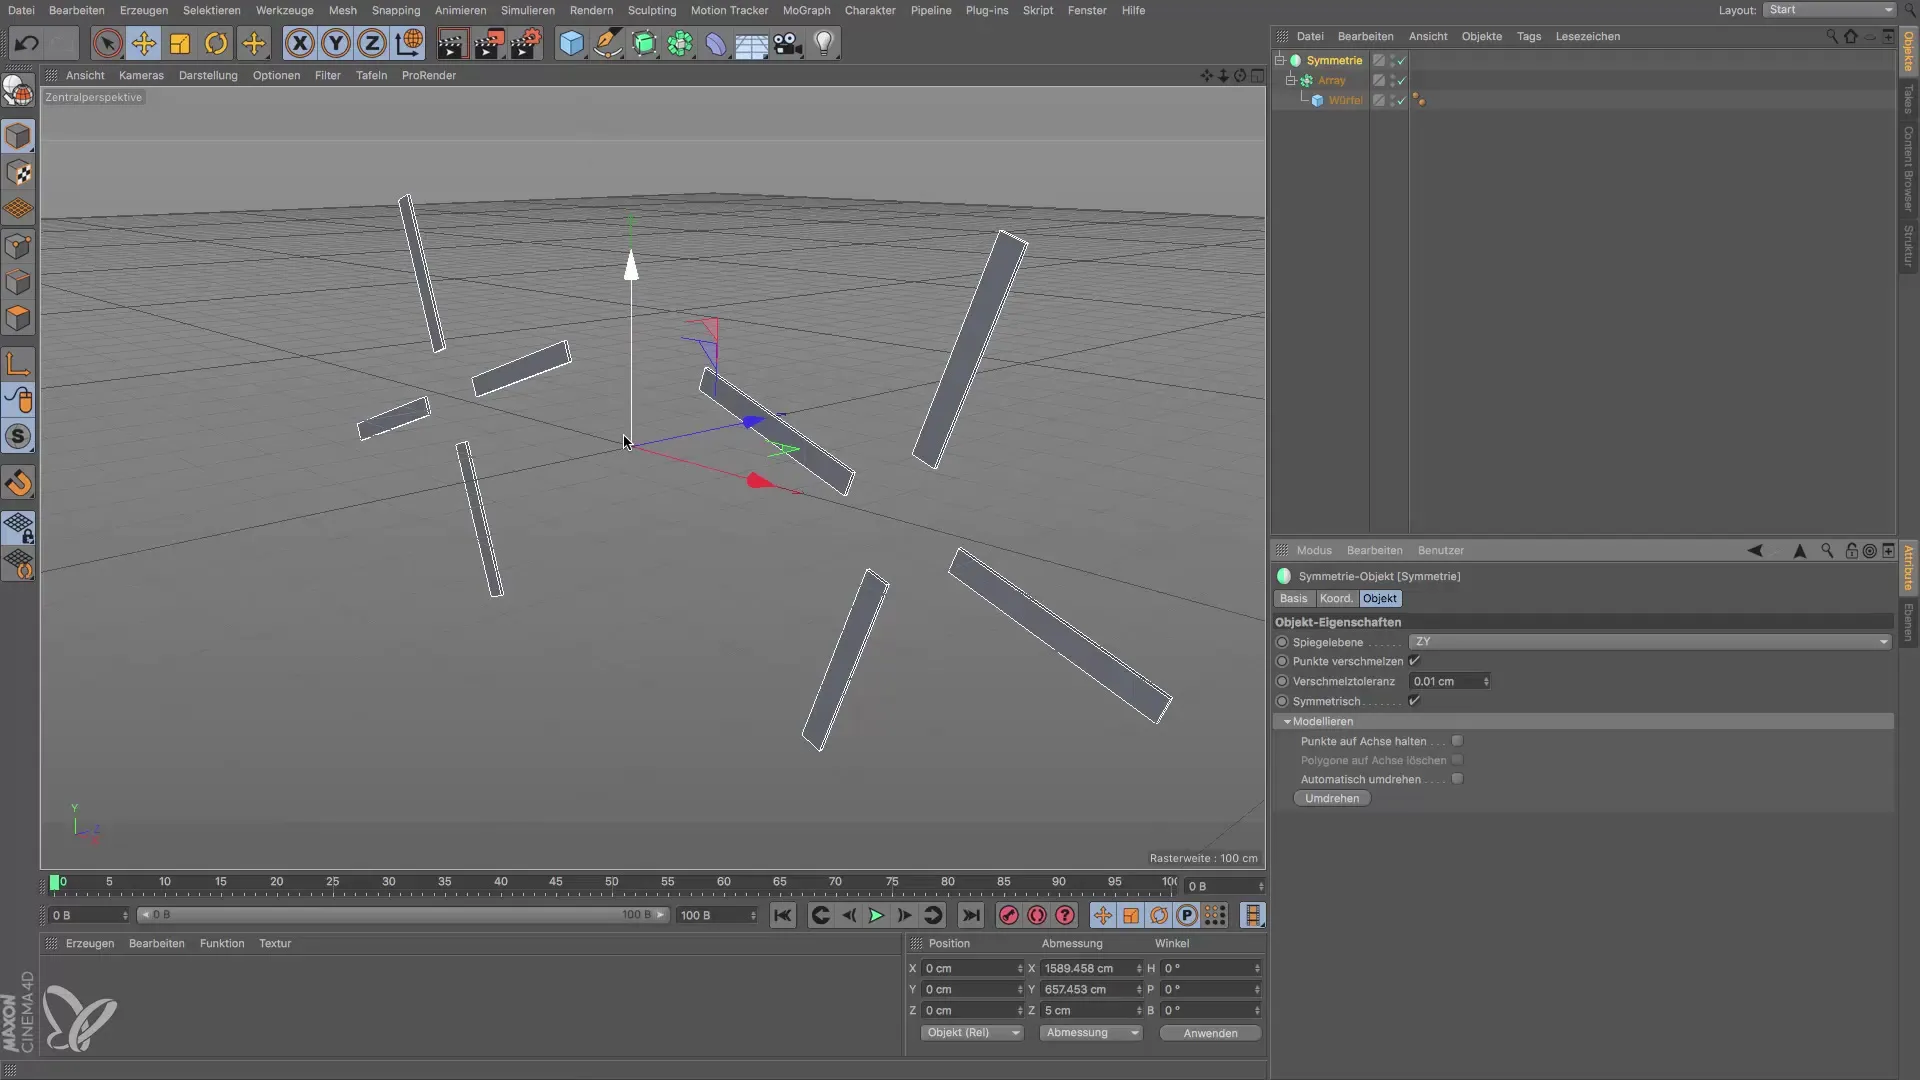The width and height of the screenshot is (1920, 1080).
Task: Open Abmessung dropdown
Action: tap(1091, 1033)
